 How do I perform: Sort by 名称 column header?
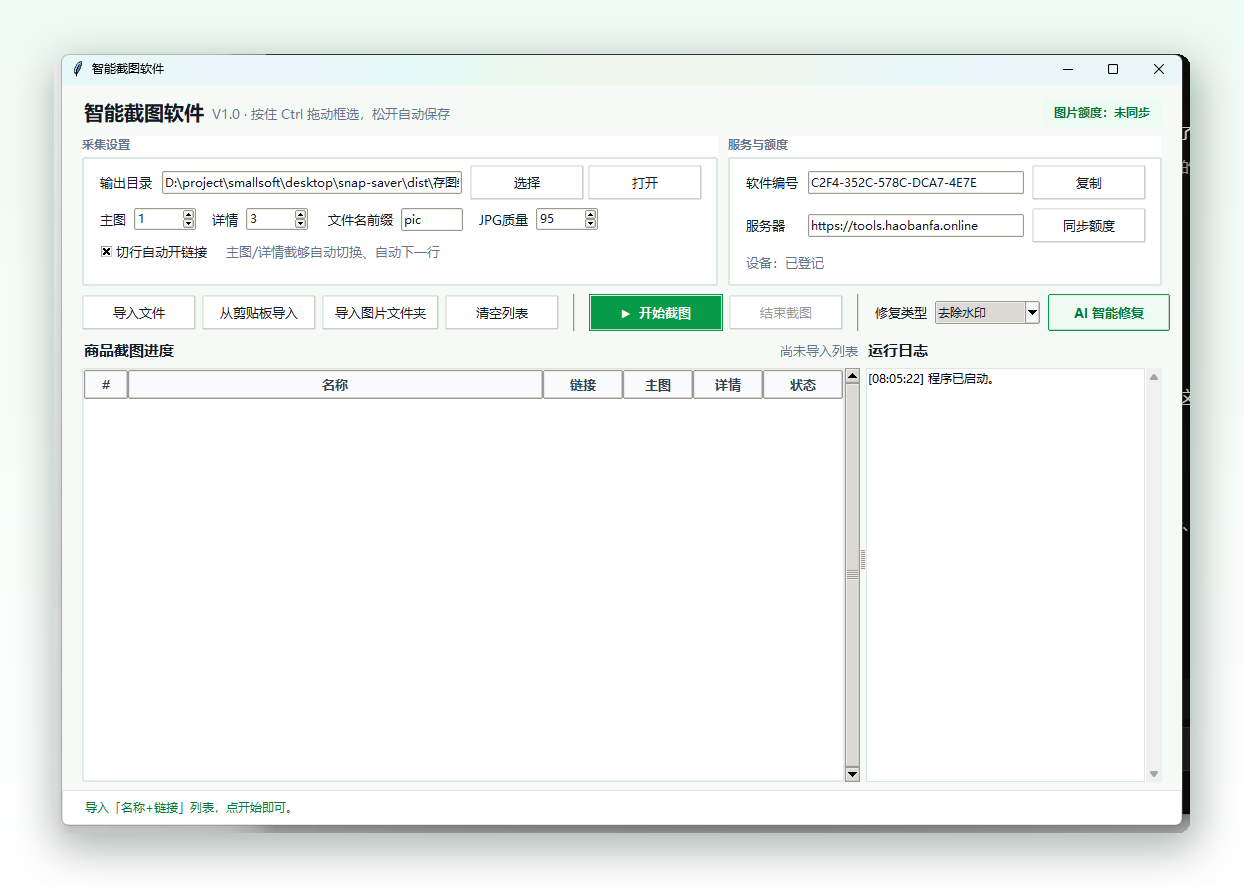point(335,385)
